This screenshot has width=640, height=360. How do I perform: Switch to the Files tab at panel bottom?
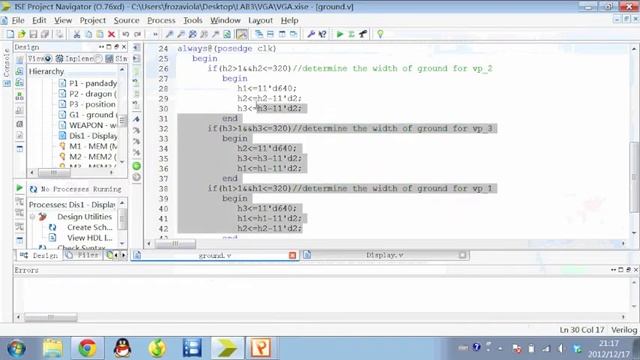(83, 256)
